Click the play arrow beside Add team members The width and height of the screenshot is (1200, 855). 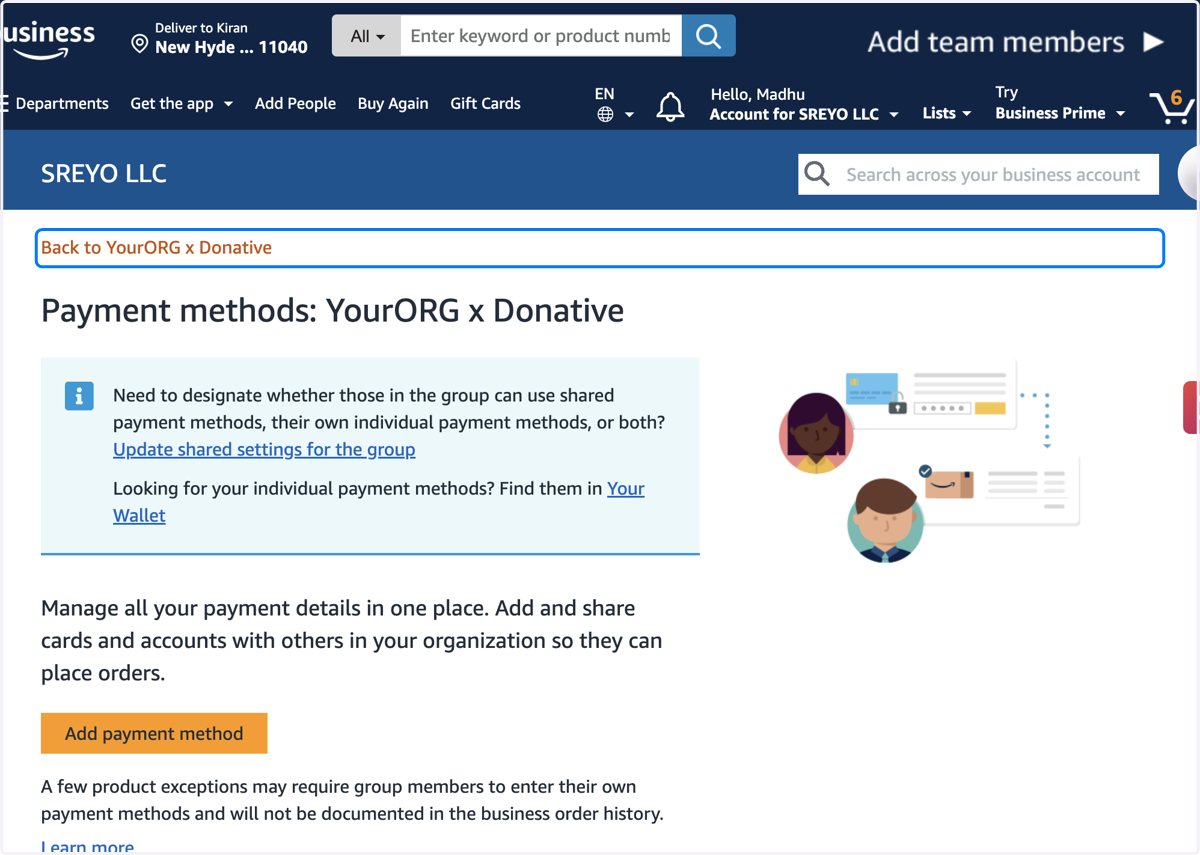point(1153,42)
